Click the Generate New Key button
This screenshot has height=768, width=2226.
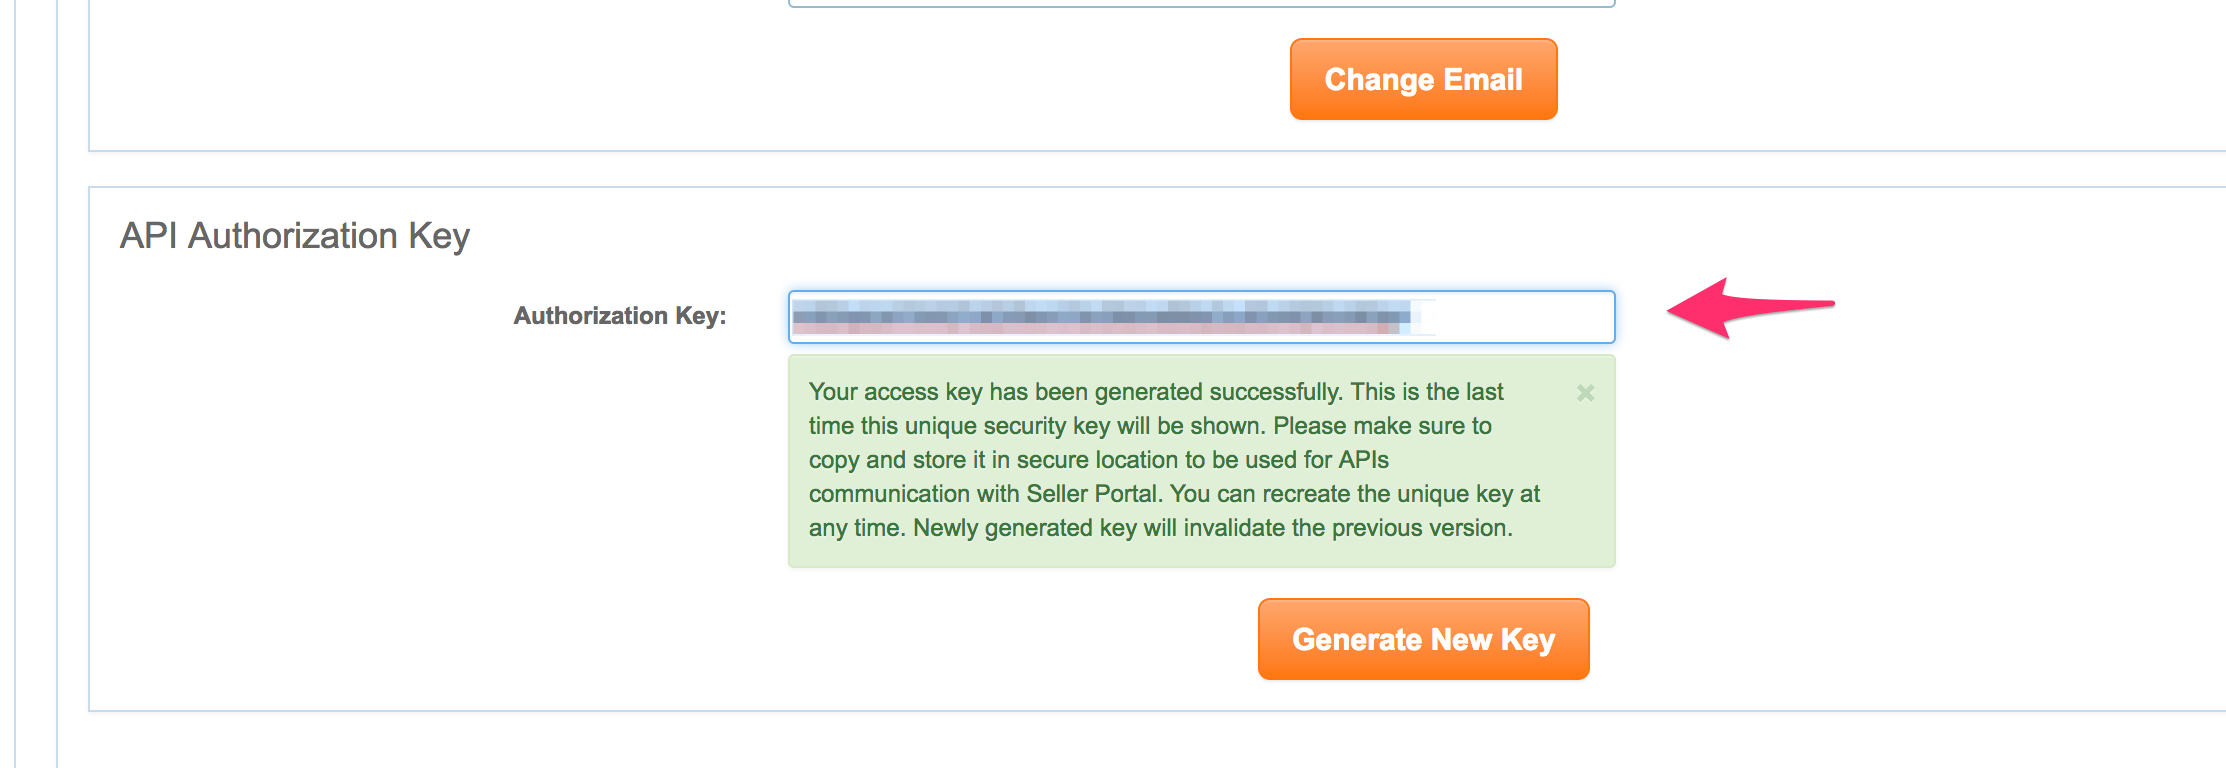[x=1423, y=639]
